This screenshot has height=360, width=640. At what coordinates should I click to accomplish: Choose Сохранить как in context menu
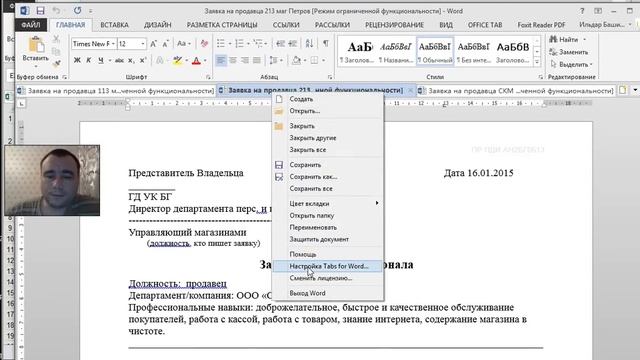(x=328, y=177)
